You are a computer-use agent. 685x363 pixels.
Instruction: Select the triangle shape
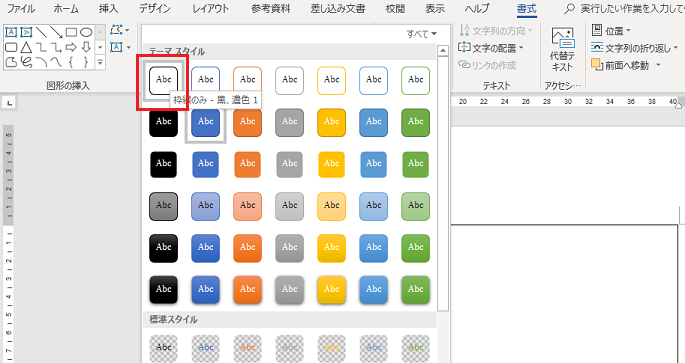coord(26,47)
